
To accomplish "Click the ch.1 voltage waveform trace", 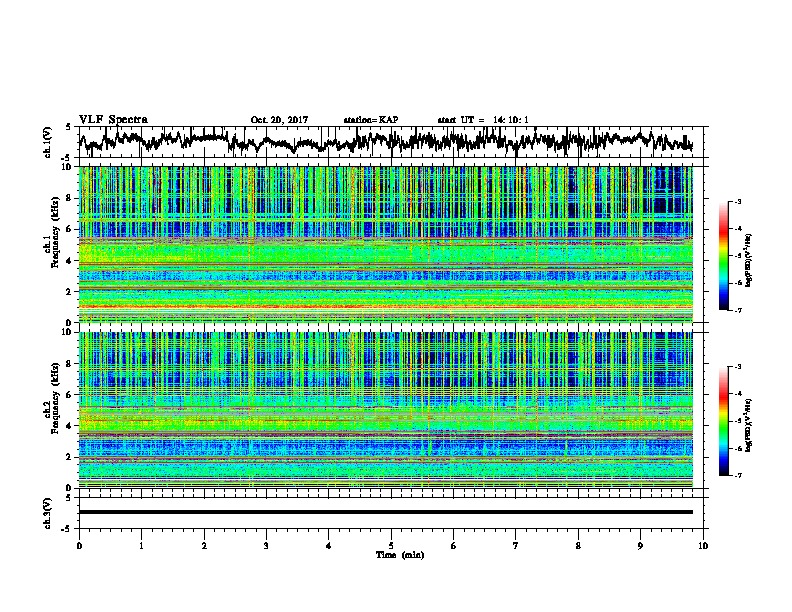I will pos(385,141).
